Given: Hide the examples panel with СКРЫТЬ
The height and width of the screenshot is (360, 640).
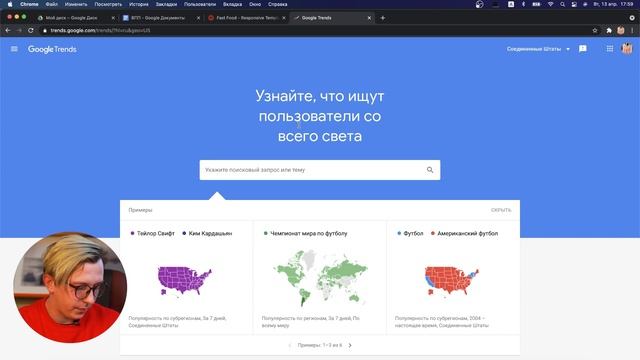Looking at the screenshot, I should 501,210.
